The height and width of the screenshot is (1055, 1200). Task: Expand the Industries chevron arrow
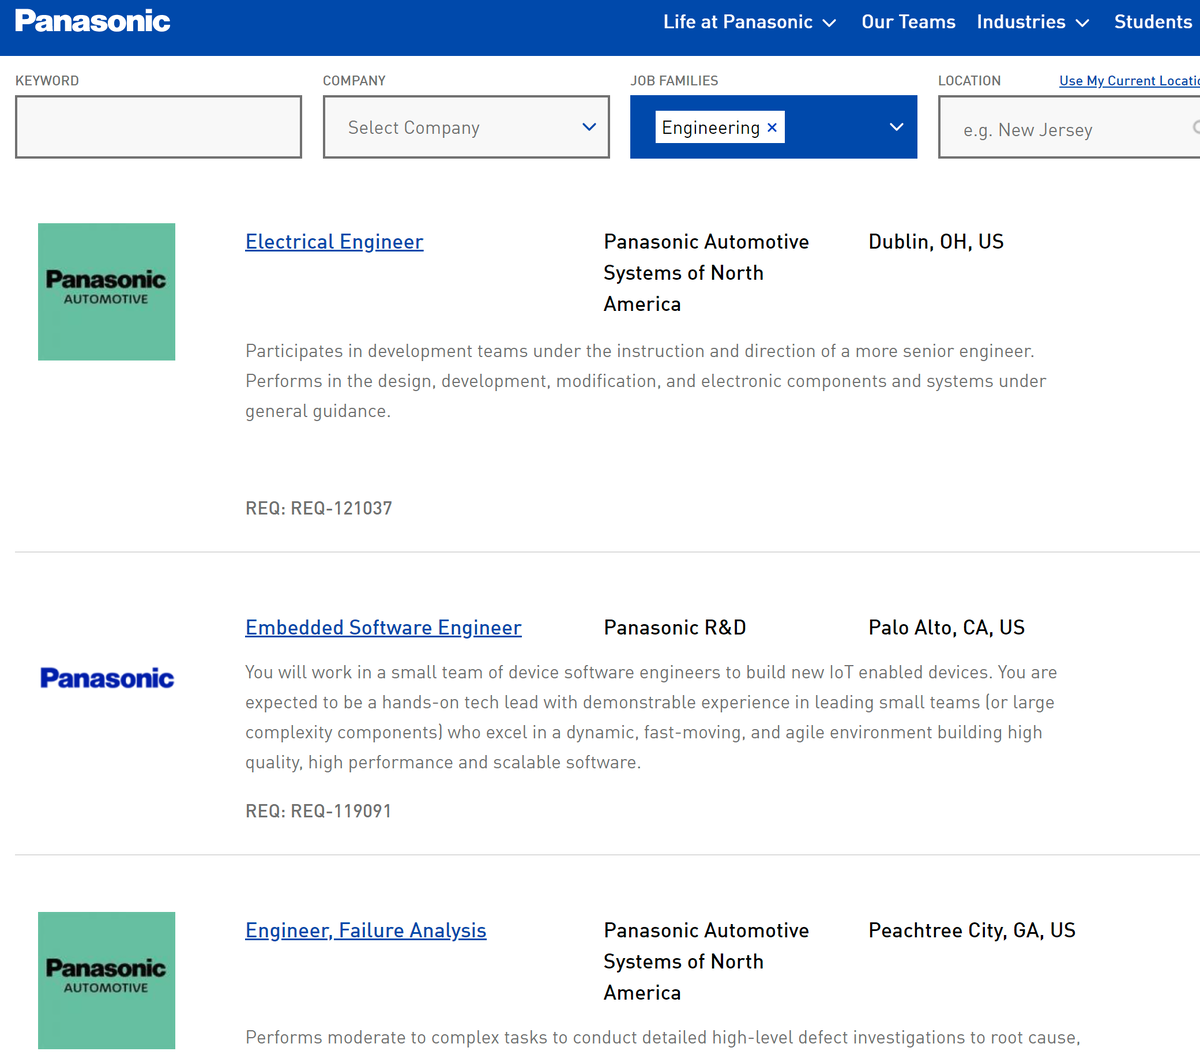pos(1082,23)
